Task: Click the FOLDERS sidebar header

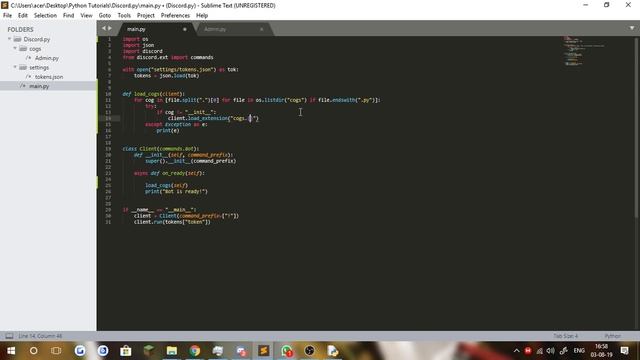Action: pyautogui.click(x=20, y=29)
